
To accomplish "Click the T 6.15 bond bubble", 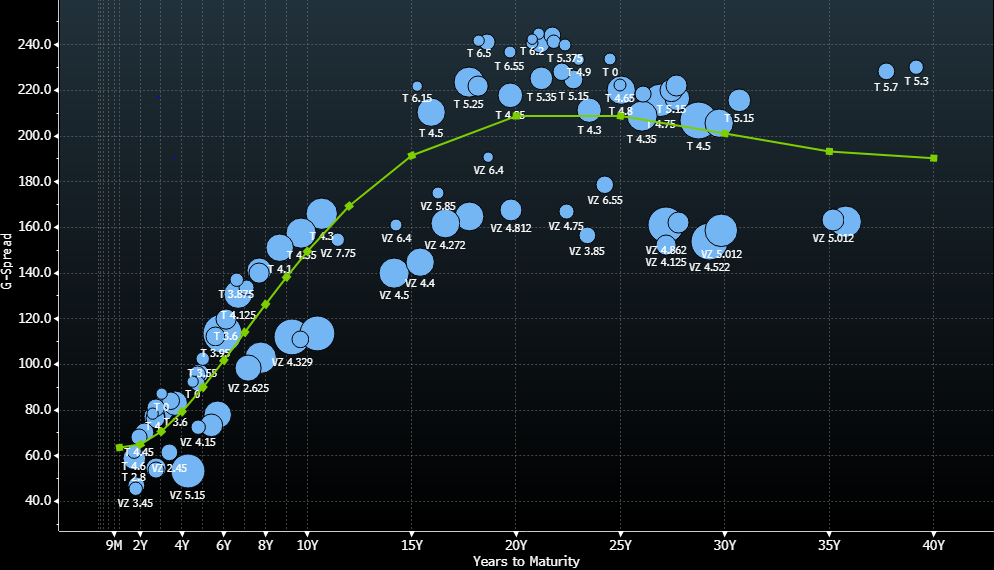I will (417, 86).
